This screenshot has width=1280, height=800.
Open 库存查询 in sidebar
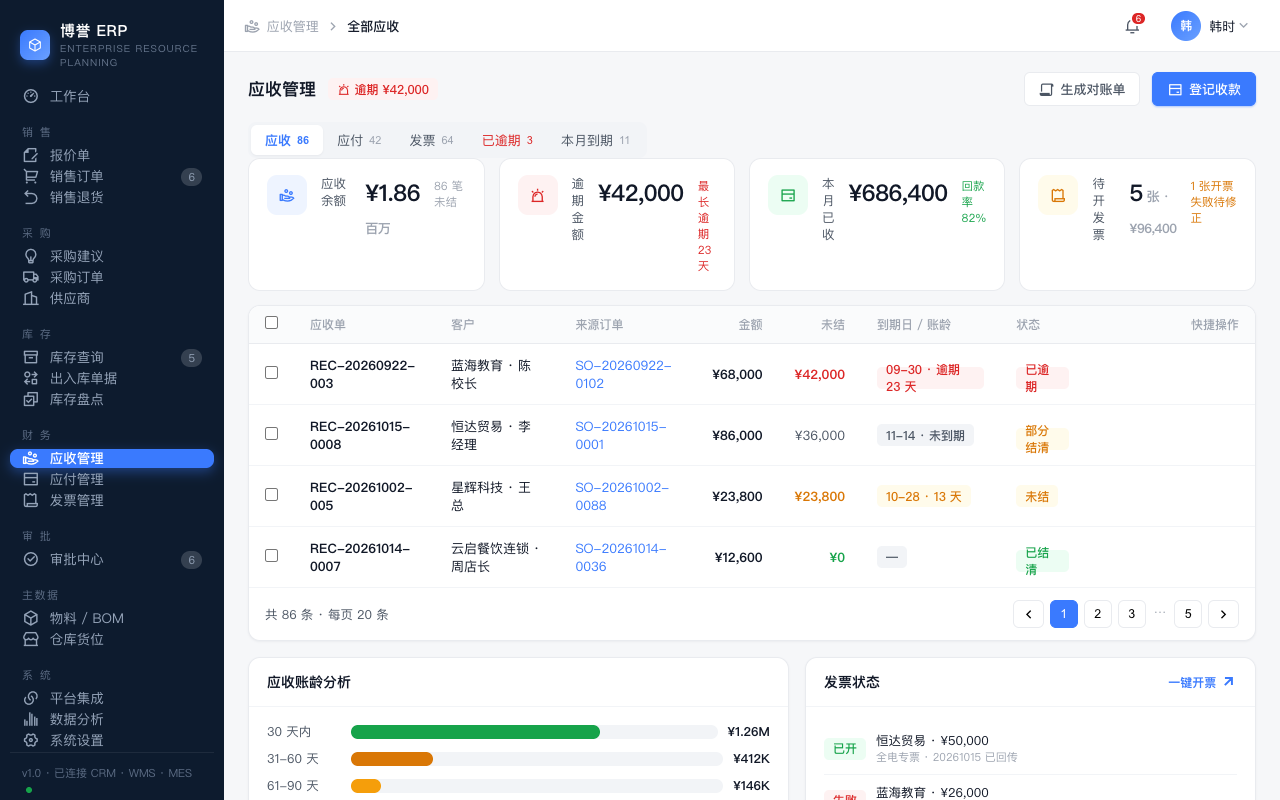112,357
